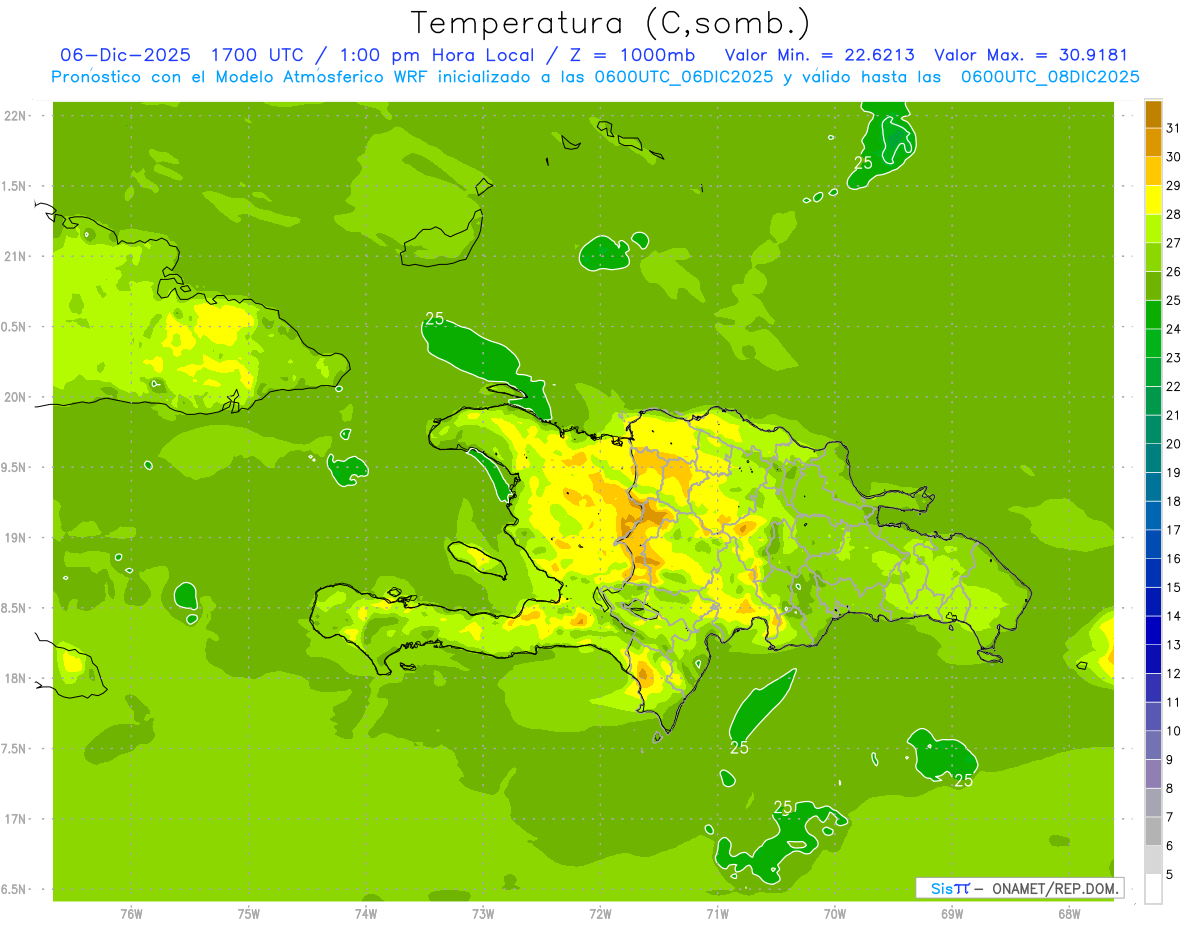
Task: Click the 18N latitude axis label
Action: [16, 679]
